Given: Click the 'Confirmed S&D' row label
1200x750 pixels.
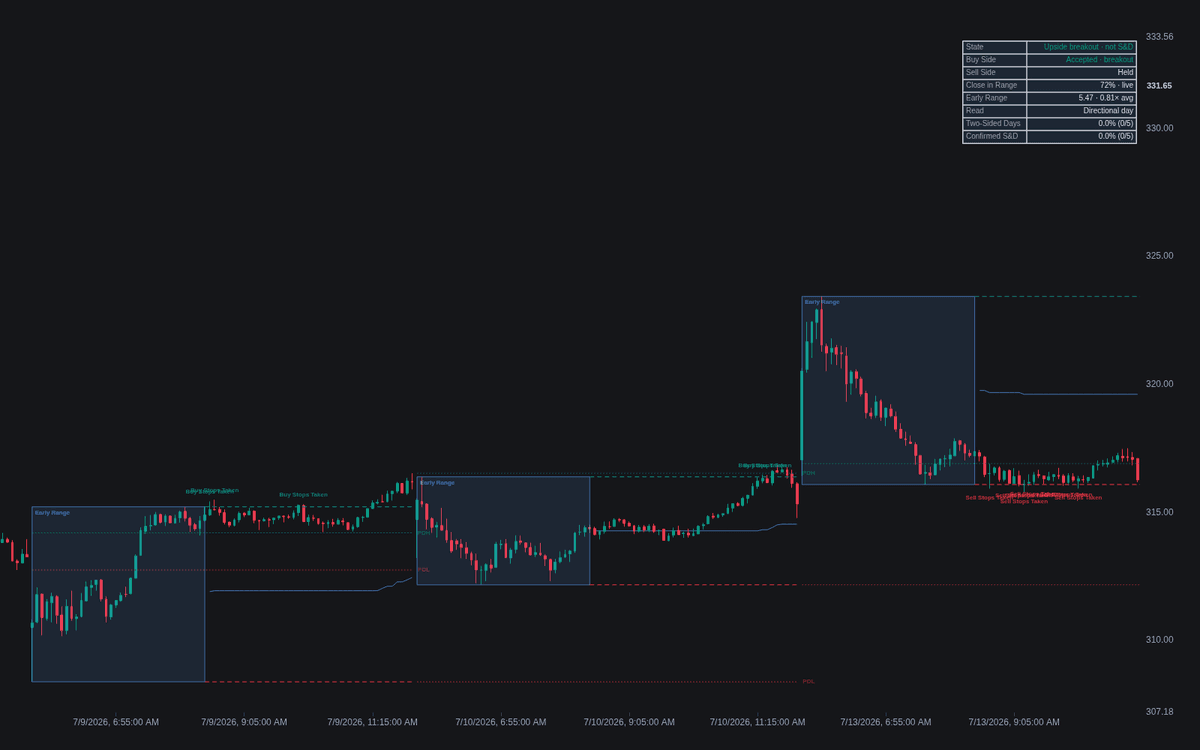Looking at the screenshot, I should click(x=994, y=137).
